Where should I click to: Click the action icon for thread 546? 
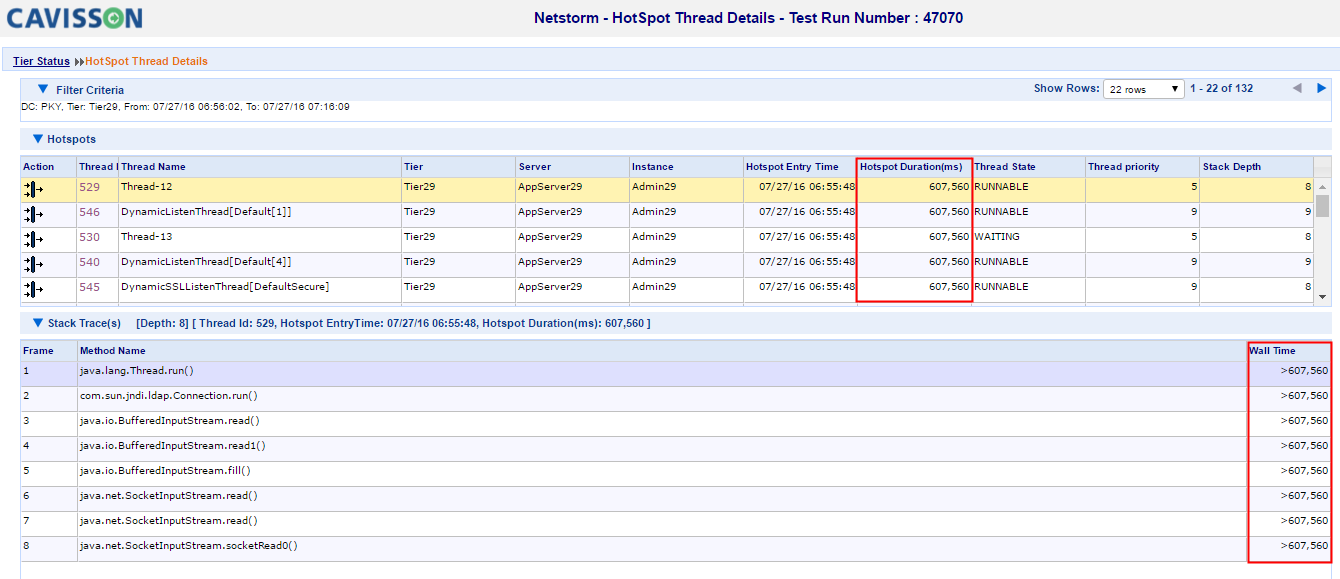(x=33, y=214)
